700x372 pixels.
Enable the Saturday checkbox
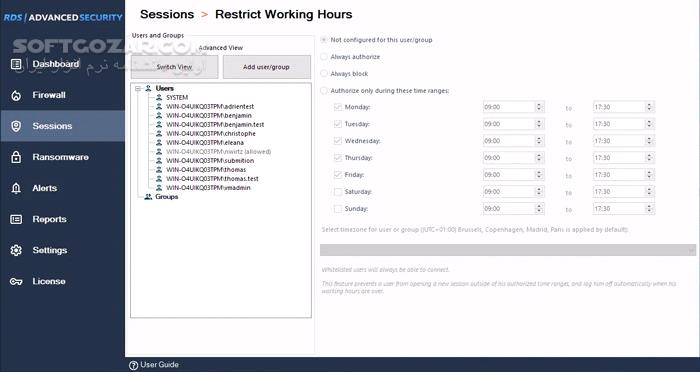click(338, 192)
